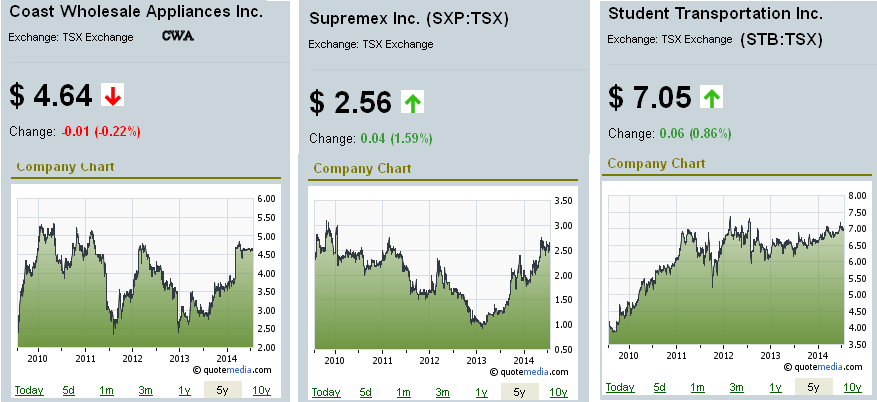Image resolution: width=877 pixels, height=402 pixels.
Task: Select 5y tab under Coast Wholesale chart
Action: pos(223,390)
